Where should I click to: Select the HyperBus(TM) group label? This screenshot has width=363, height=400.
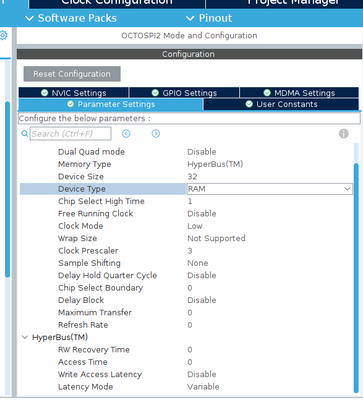coord(60,337)
